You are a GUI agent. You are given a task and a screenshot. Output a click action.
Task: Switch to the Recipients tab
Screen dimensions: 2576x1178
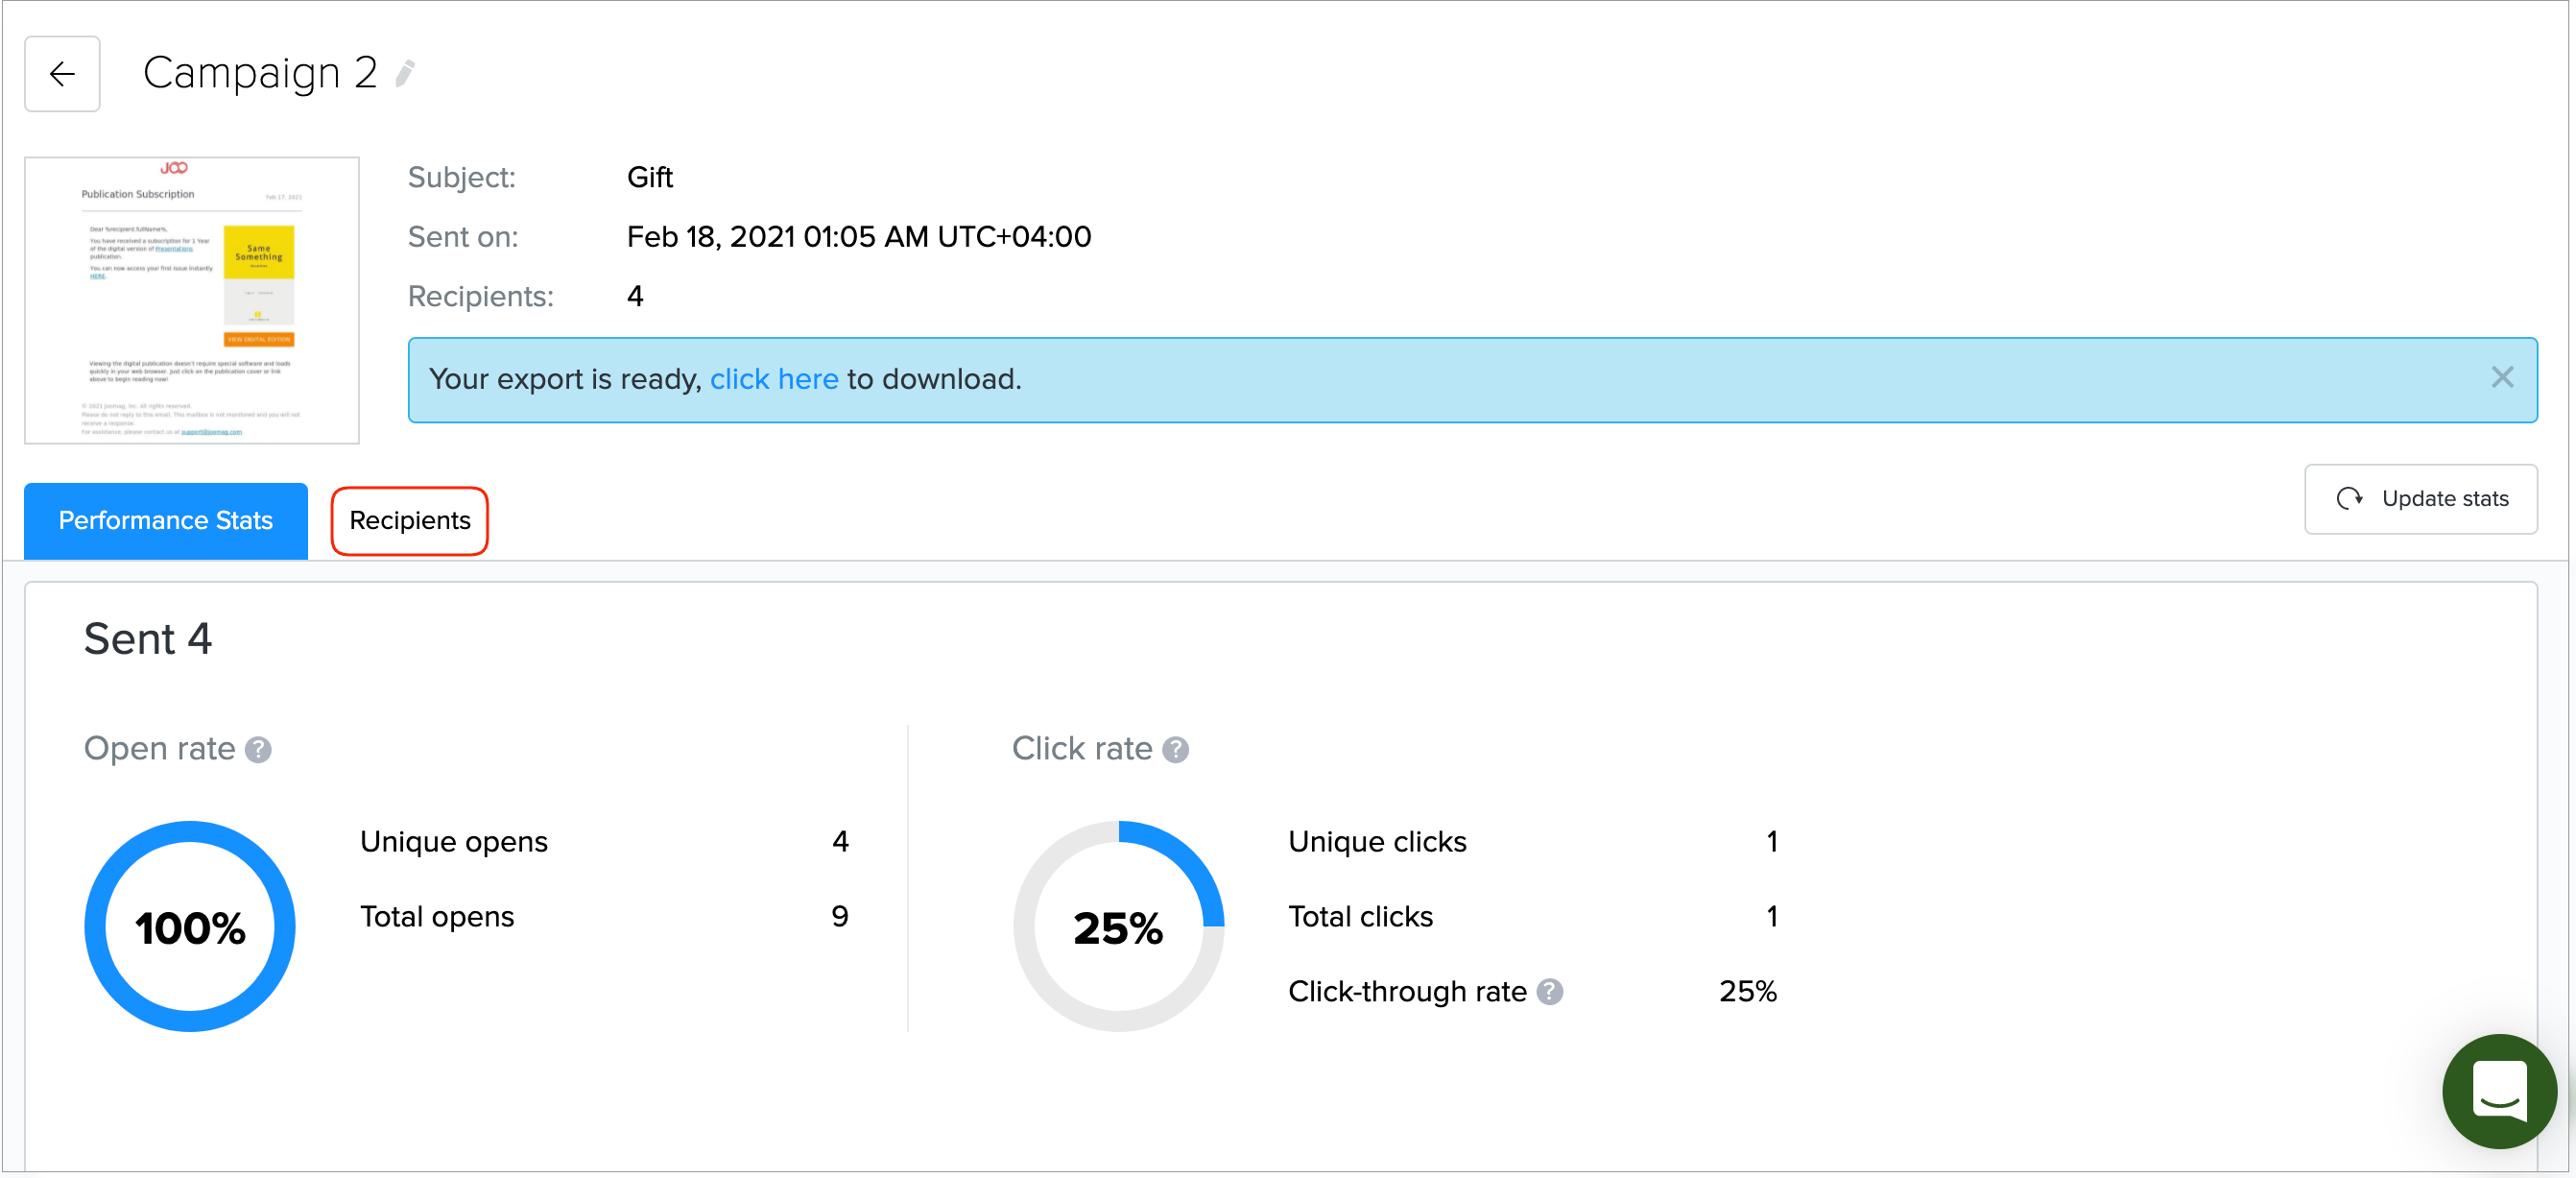pos(409,520)
